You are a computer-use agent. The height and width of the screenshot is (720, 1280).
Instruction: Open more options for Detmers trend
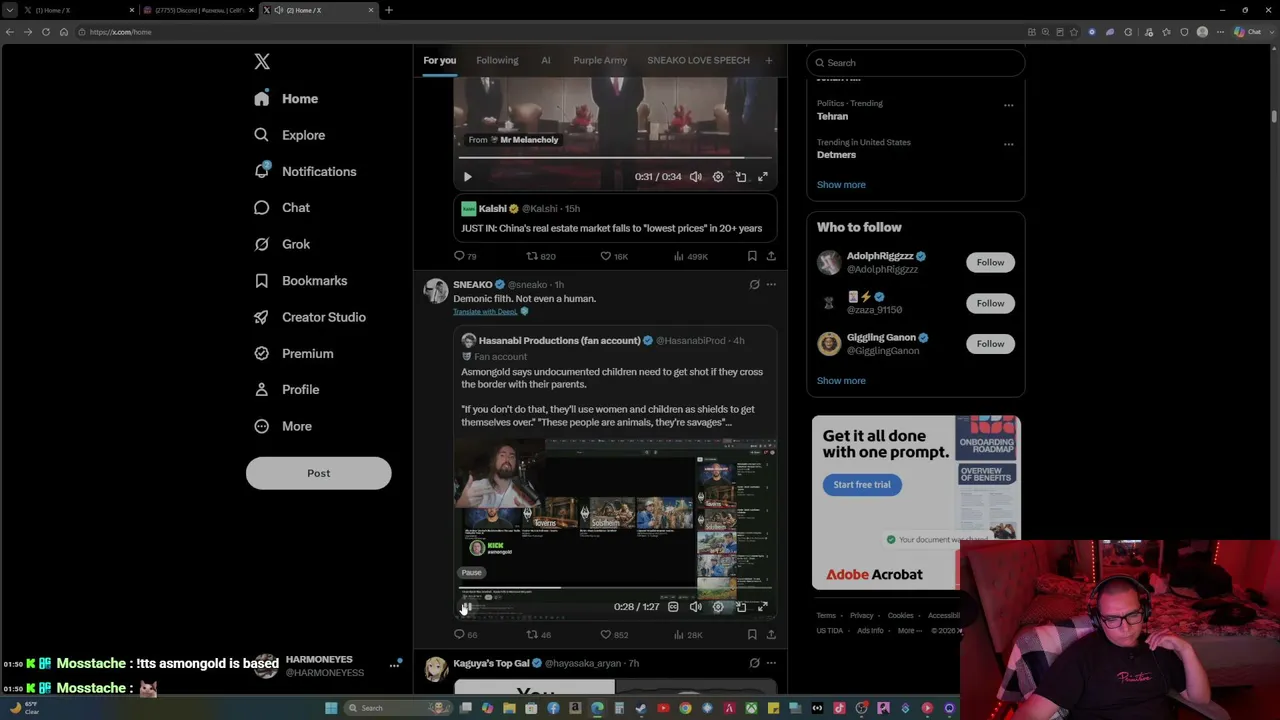pyautogui.click(x=1008, y=144)
